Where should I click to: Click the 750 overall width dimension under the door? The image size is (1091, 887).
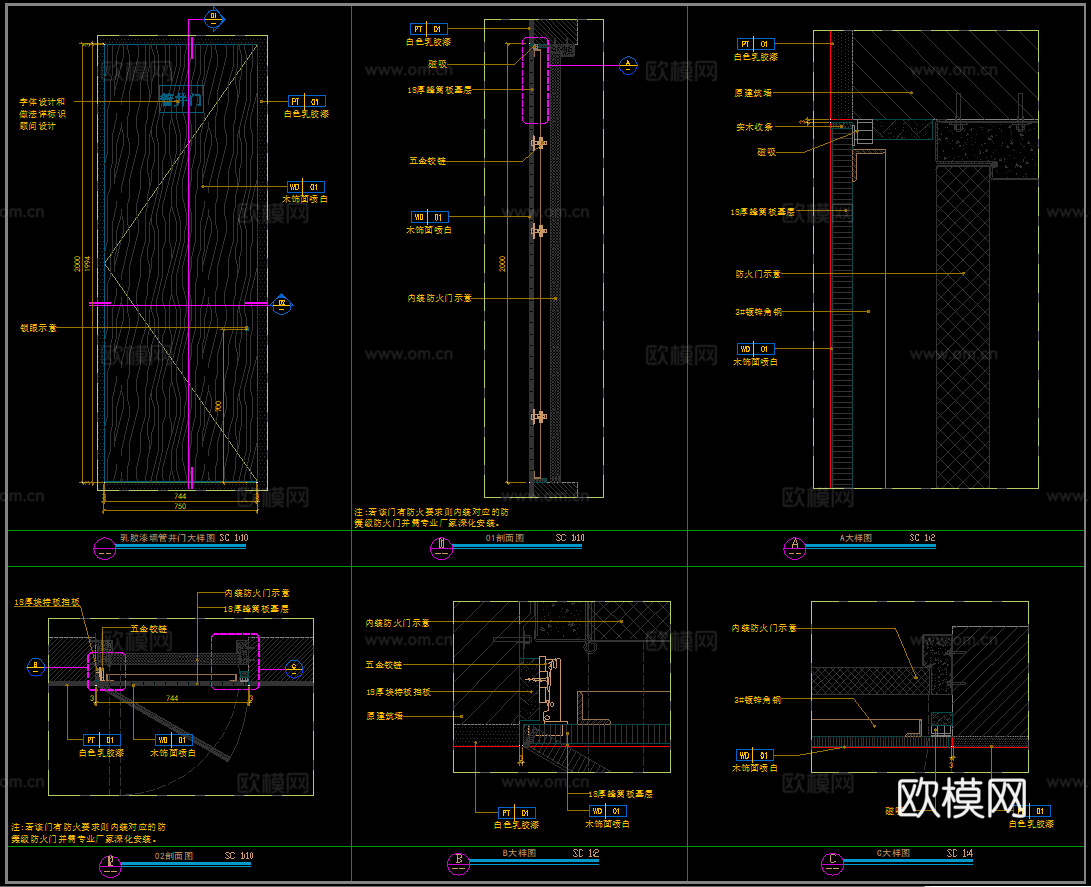click(x=180, y=506)
